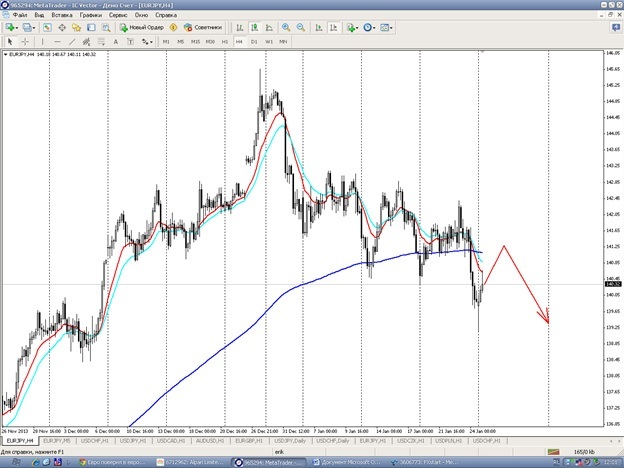Pick the vertical line drawing tool

42,42
